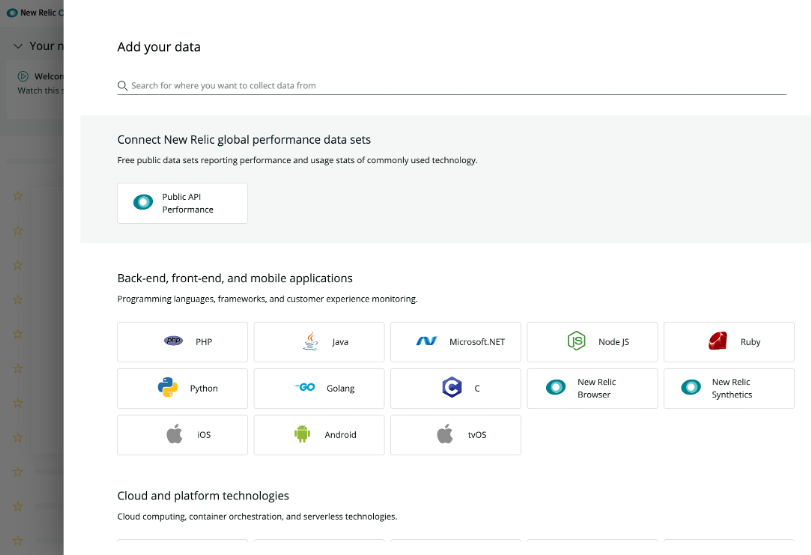Focus the data source search field
This screenshot has width=811, height=555.
452,86
